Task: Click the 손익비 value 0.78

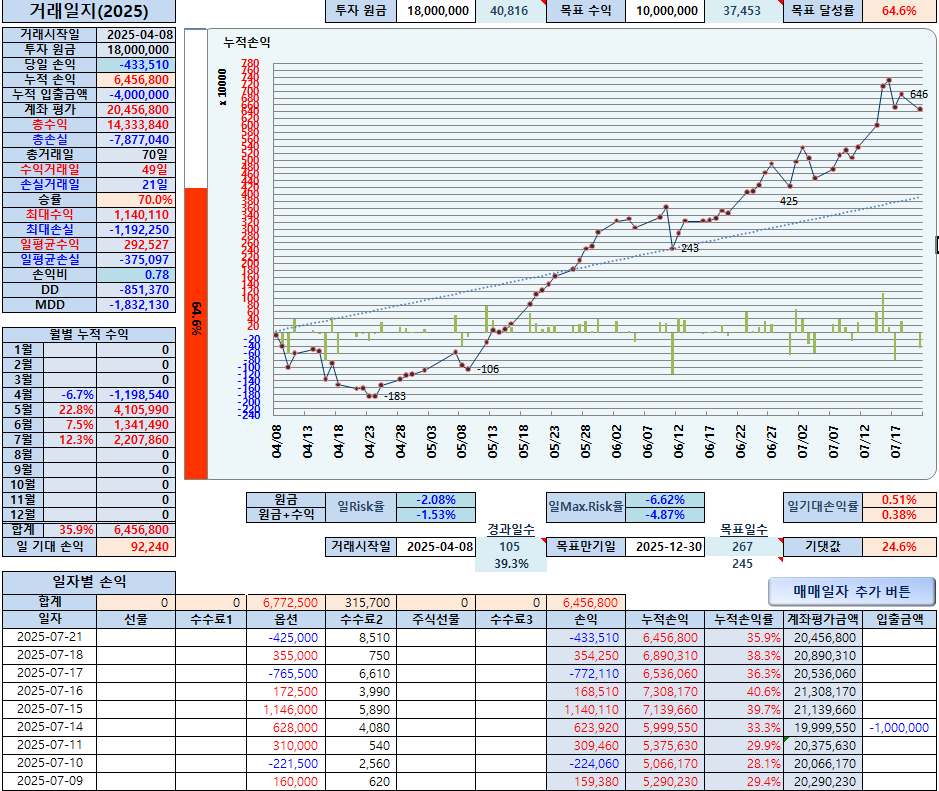Action: pos(136,274)
